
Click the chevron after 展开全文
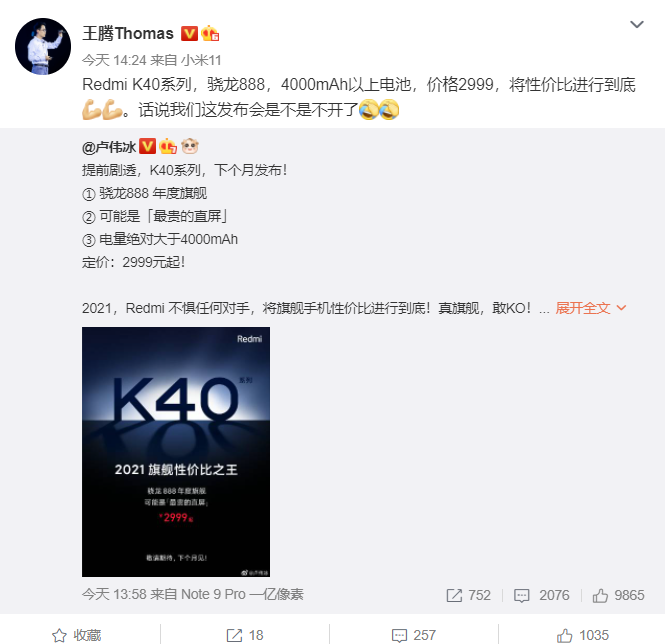(x=621, y=308)
